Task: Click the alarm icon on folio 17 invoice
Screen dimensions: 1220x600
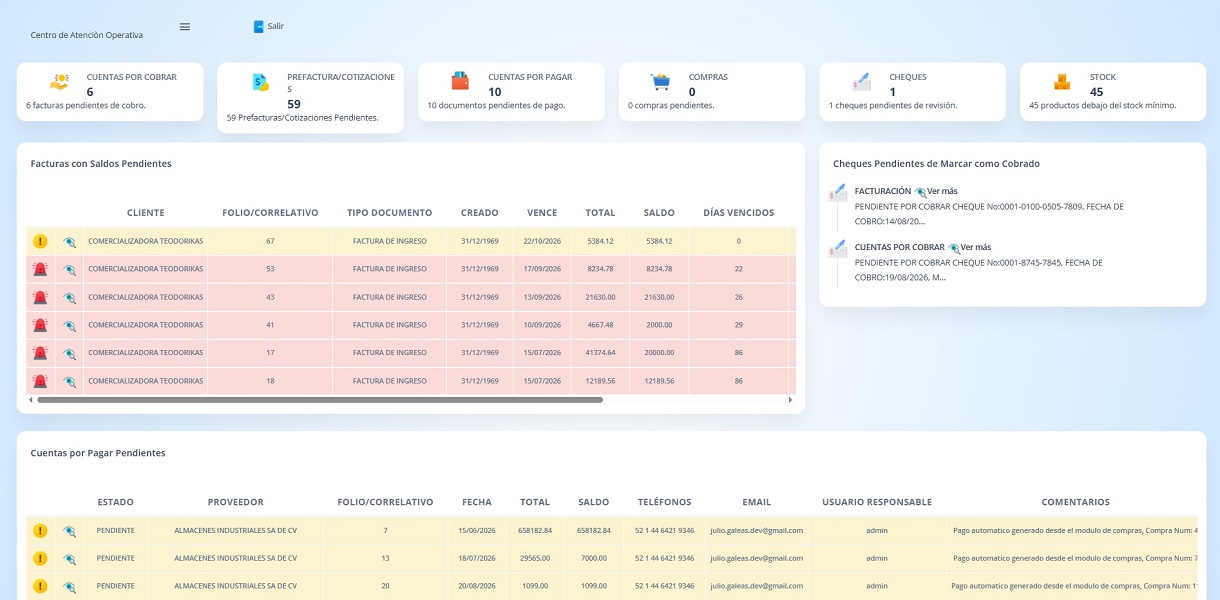Action: tap(40, 353)
